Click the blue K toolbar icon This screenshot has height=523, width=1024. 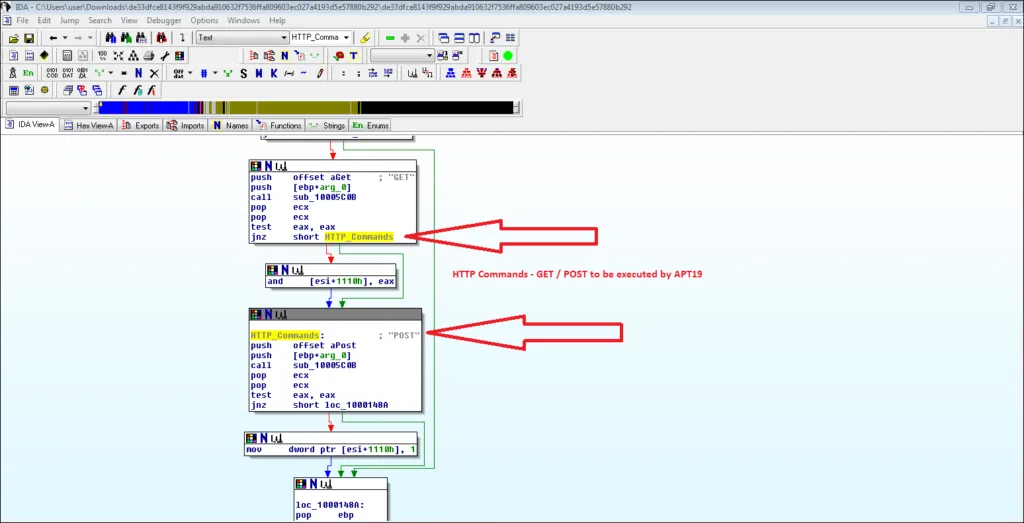[x=274, y=73]
